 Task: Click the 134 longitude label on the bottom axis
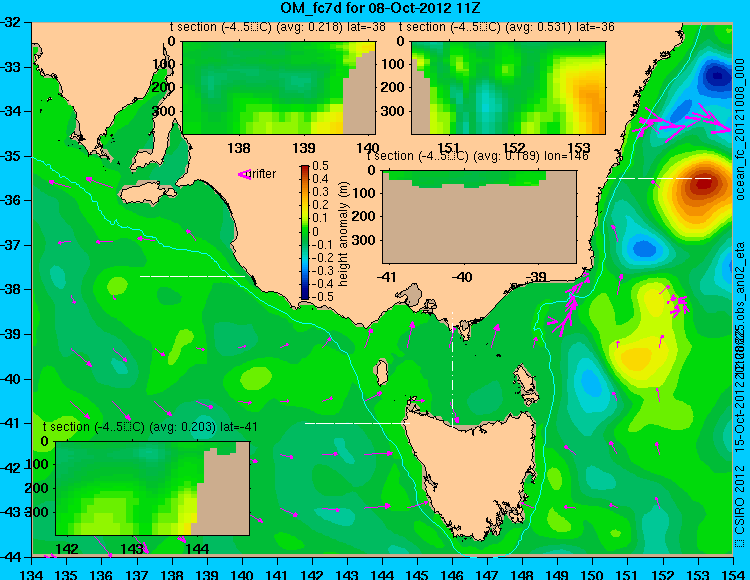coord(32,574)
